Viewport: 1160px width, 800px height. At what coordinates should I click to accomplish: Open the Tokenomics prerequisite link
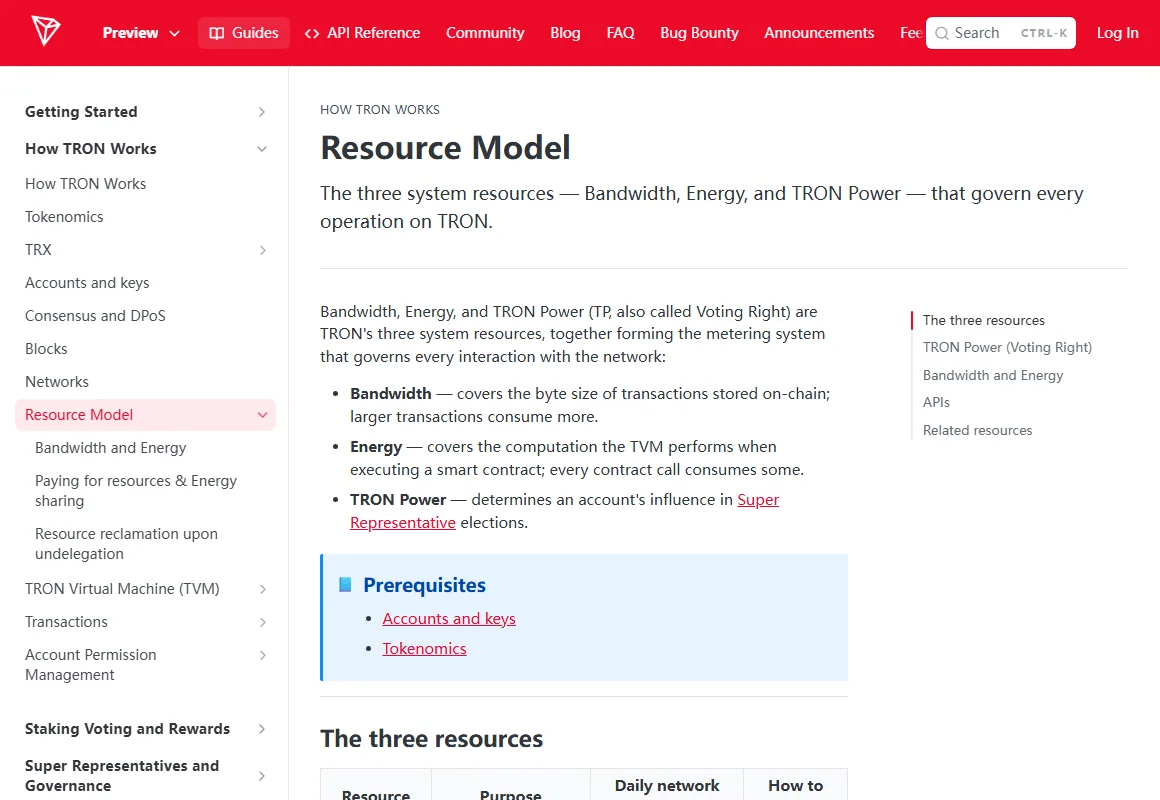click(x=425, y=649)
